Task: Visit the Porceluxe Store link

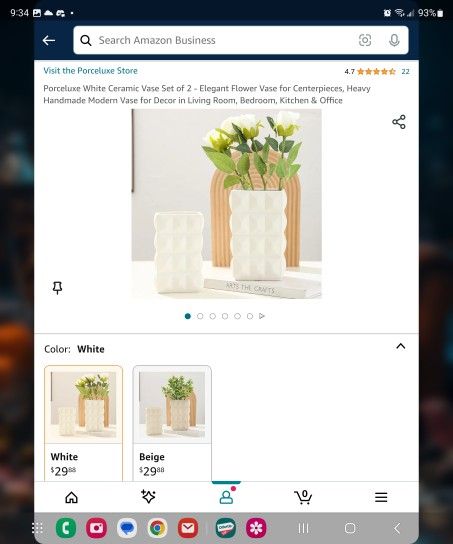Action: [91, 71]
